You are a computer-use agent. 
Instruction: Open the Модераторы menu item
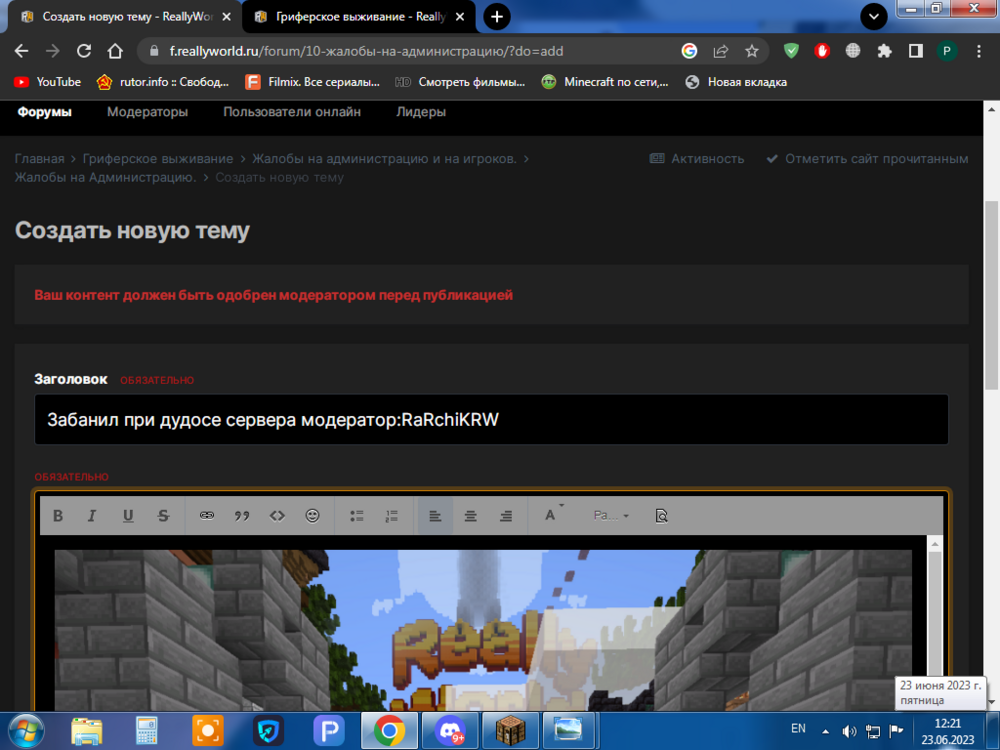147,112
